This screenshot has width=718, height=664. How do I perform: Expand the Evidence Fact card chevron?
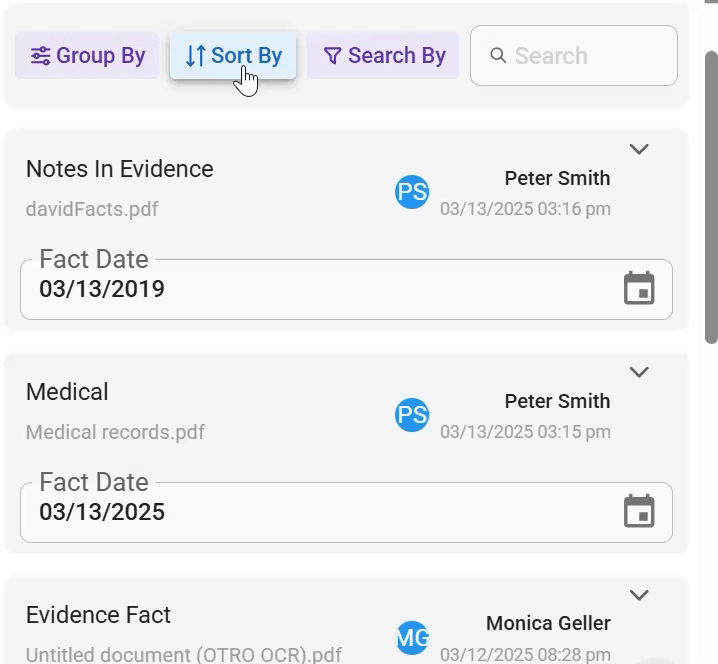coord(639,595)
